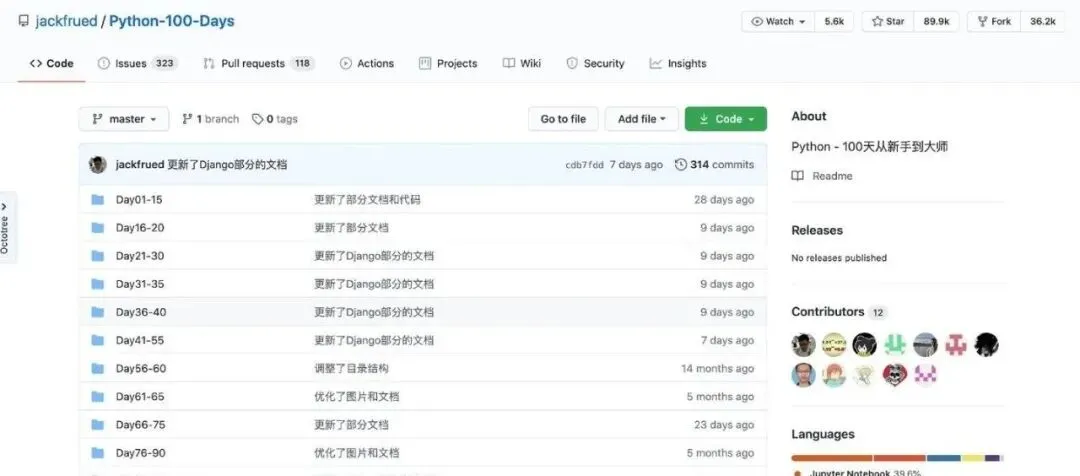Open purple identicon contributor avatar

[x=925, y=375]
